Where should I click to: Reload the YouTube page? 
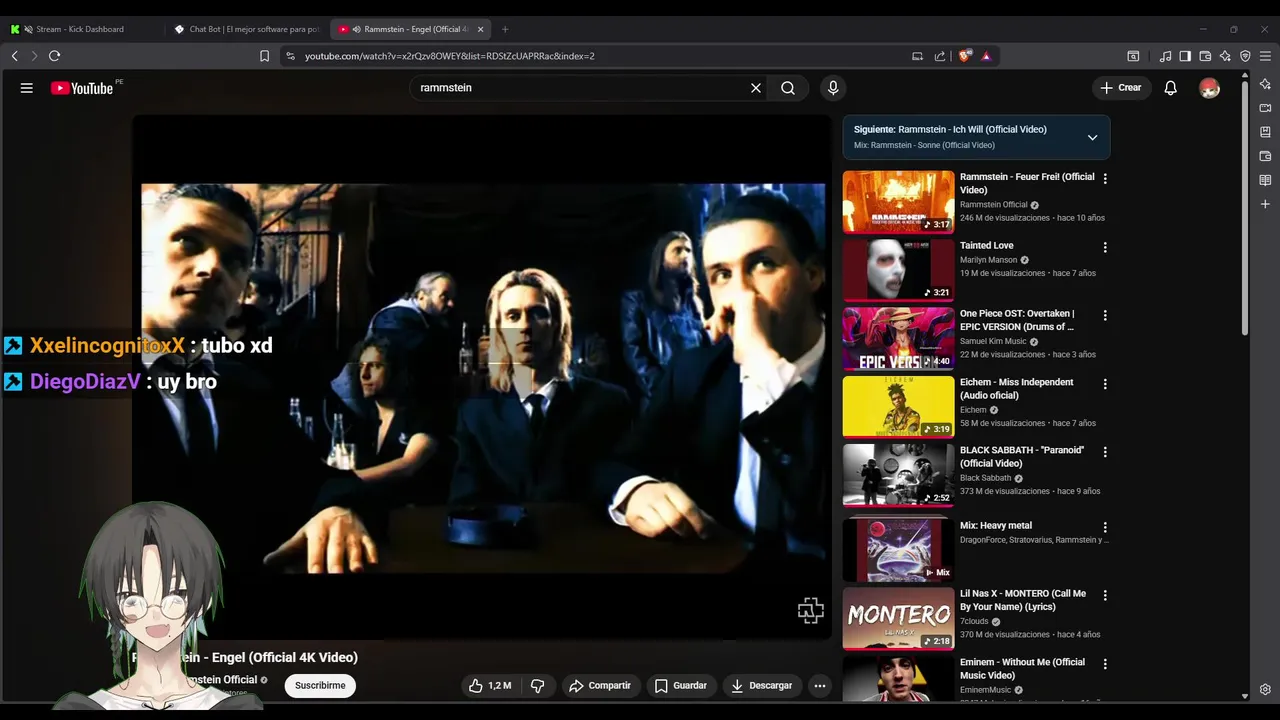click(55, 56)
